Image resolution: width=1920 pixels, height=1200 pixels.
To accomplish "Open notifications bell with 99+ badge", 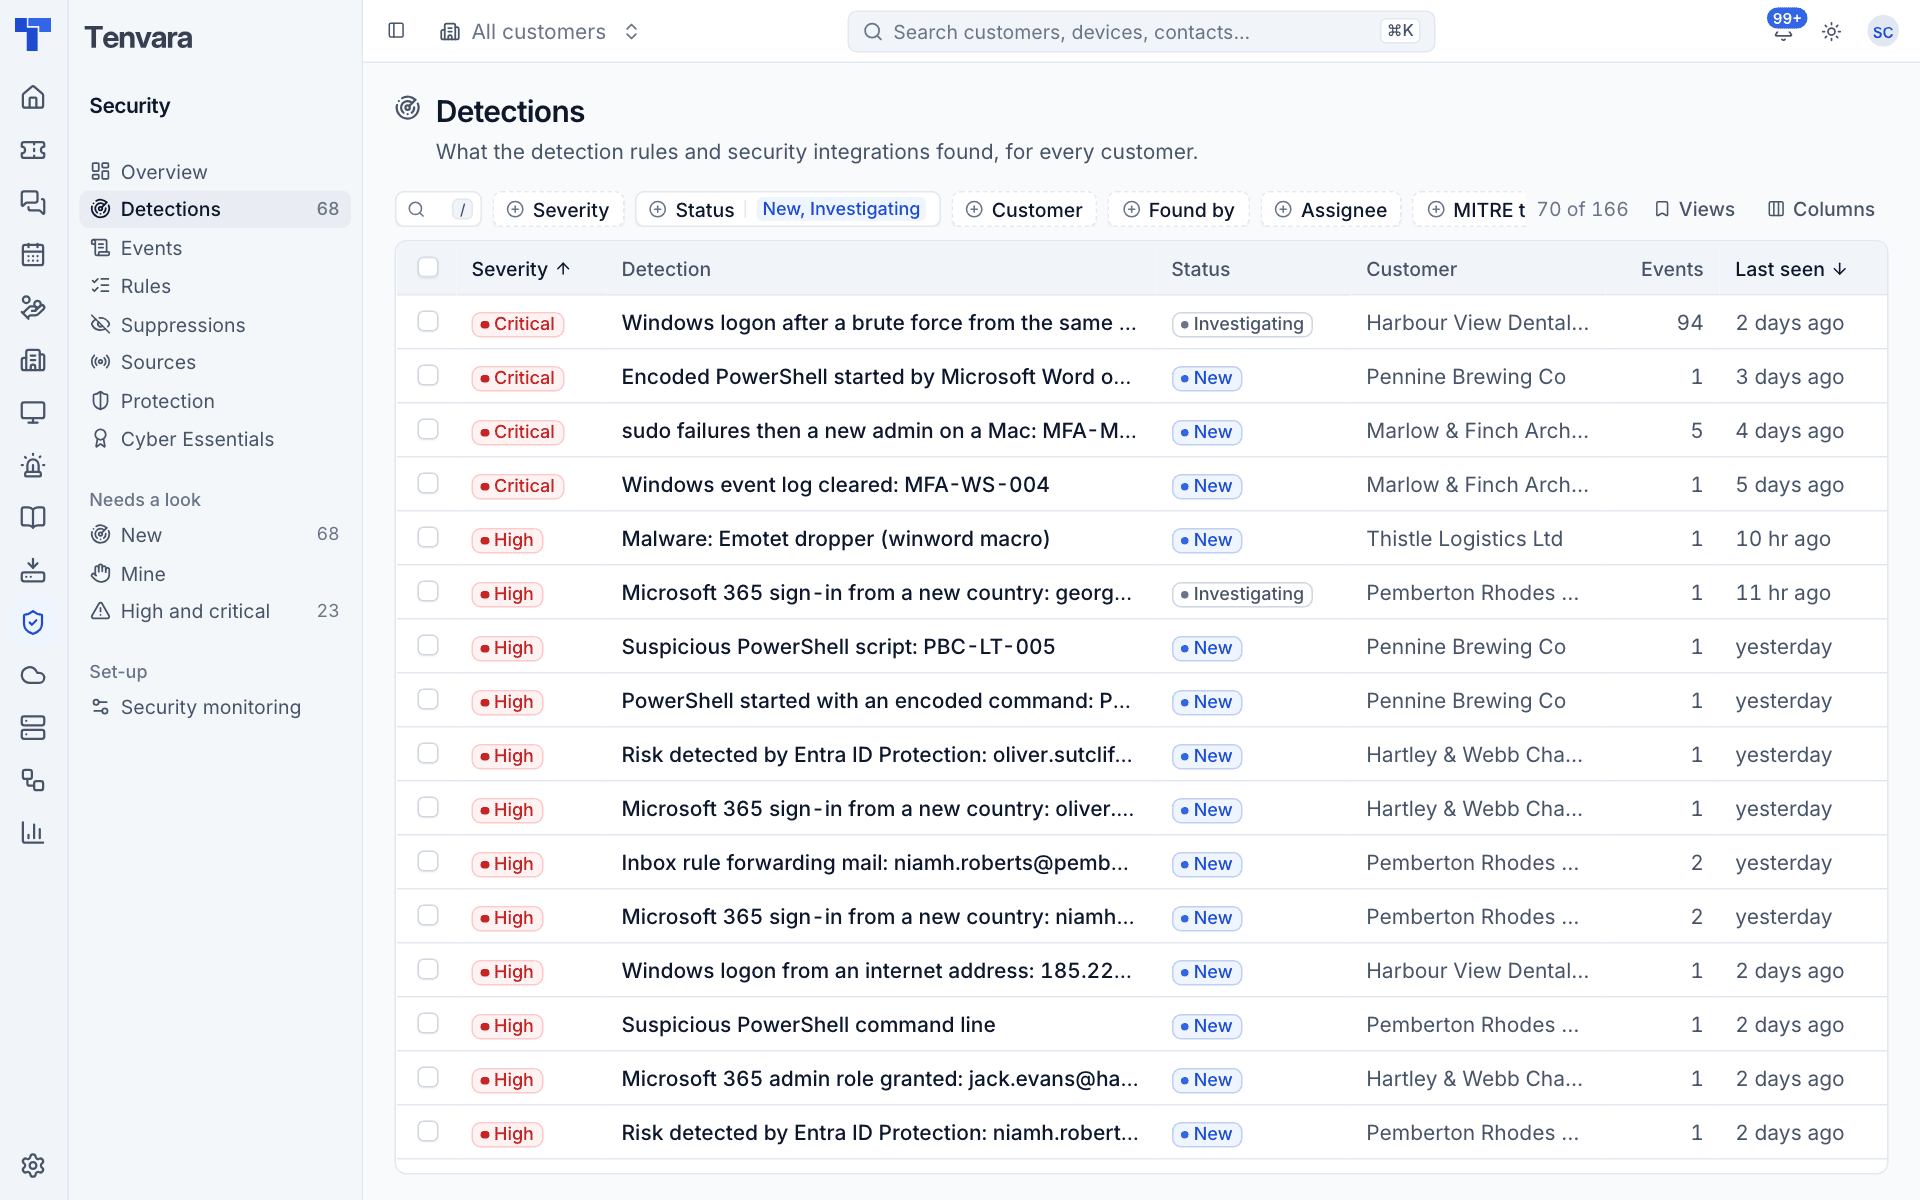I will click(1783, 31).
